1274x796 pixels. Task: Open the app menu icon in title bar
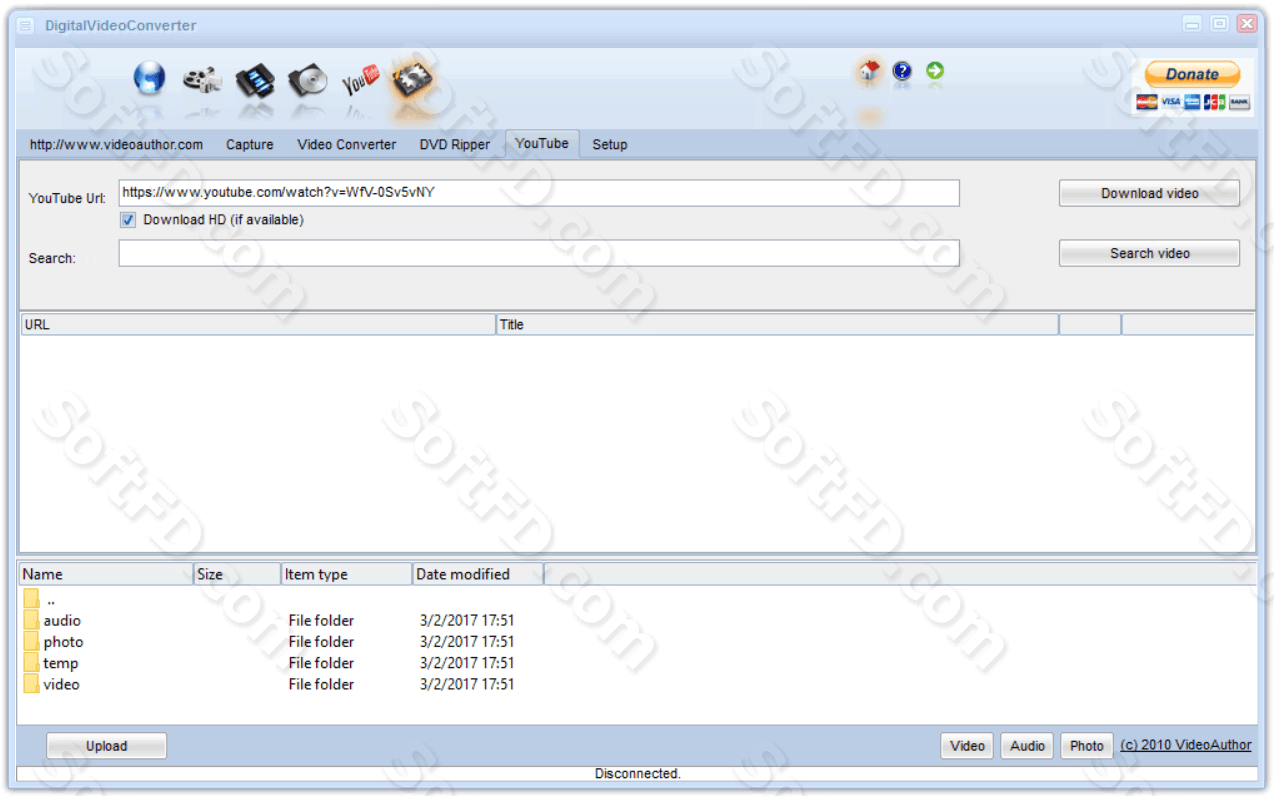[x=26, y=25]
